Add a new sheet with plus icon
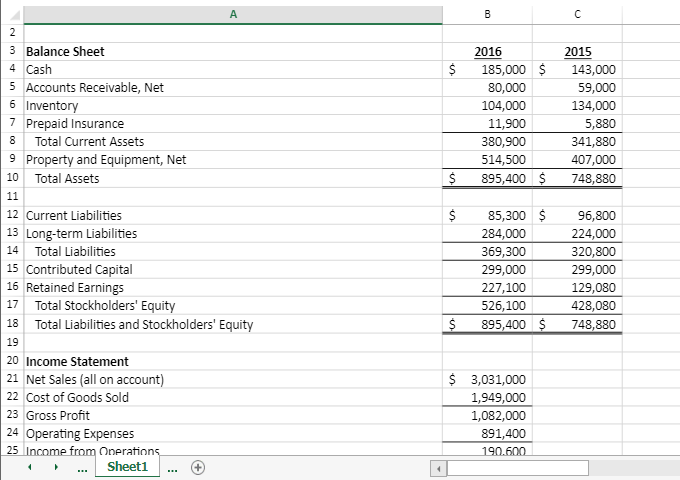Screen dimensions: 680x480 [x=198, y=467]
